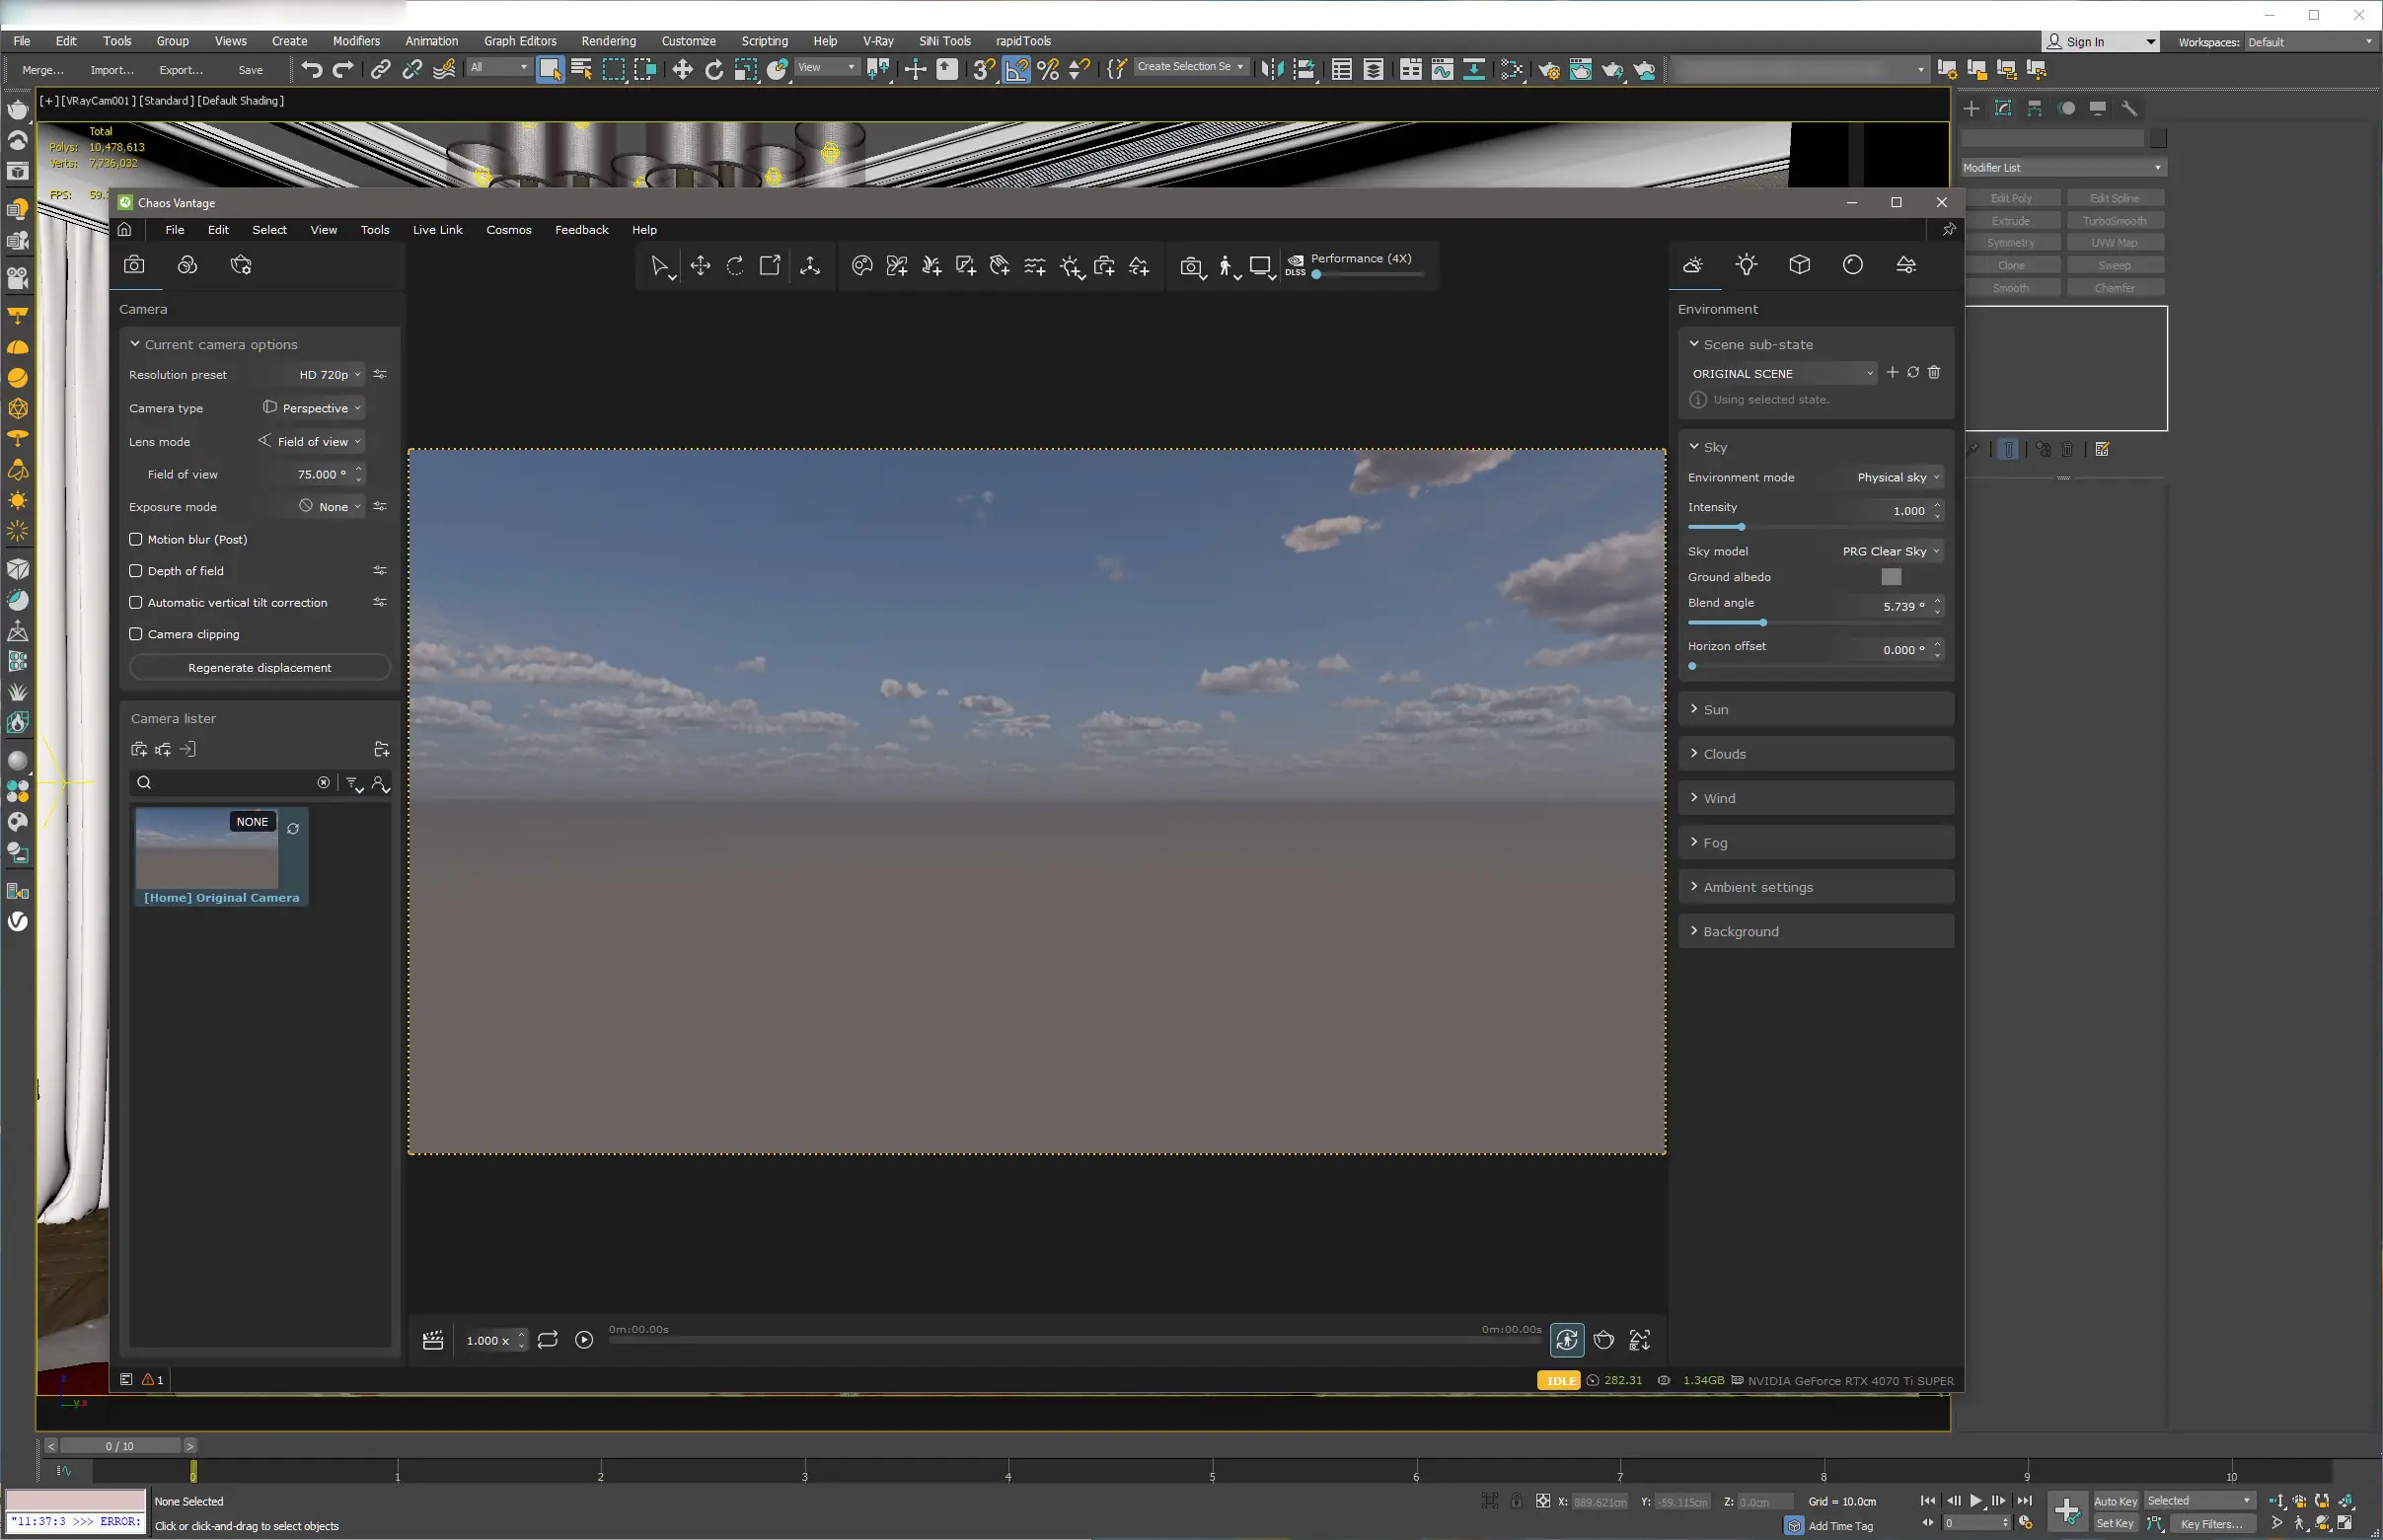
Task: Expand the Clouds section
Action: [1724, 754]
